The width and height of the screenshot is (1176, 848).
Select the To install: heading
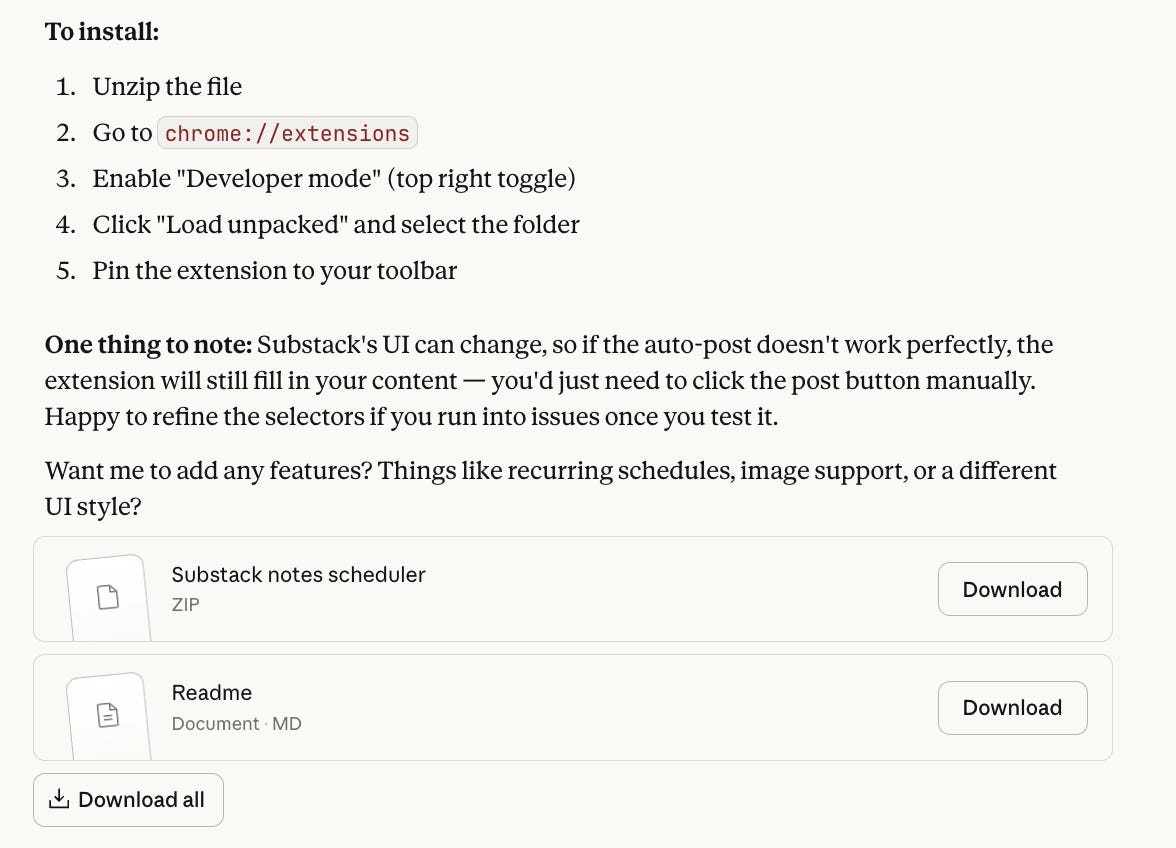point(102,31)
